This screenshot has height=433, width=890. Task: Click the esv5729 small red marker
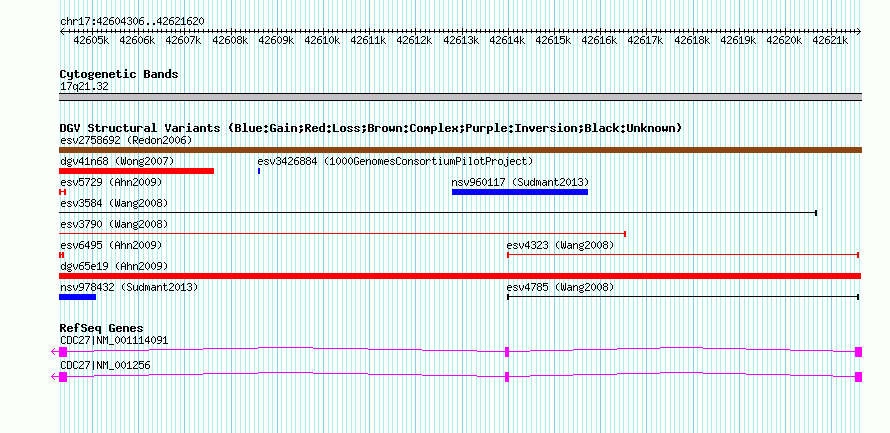(x=62, y=192)
